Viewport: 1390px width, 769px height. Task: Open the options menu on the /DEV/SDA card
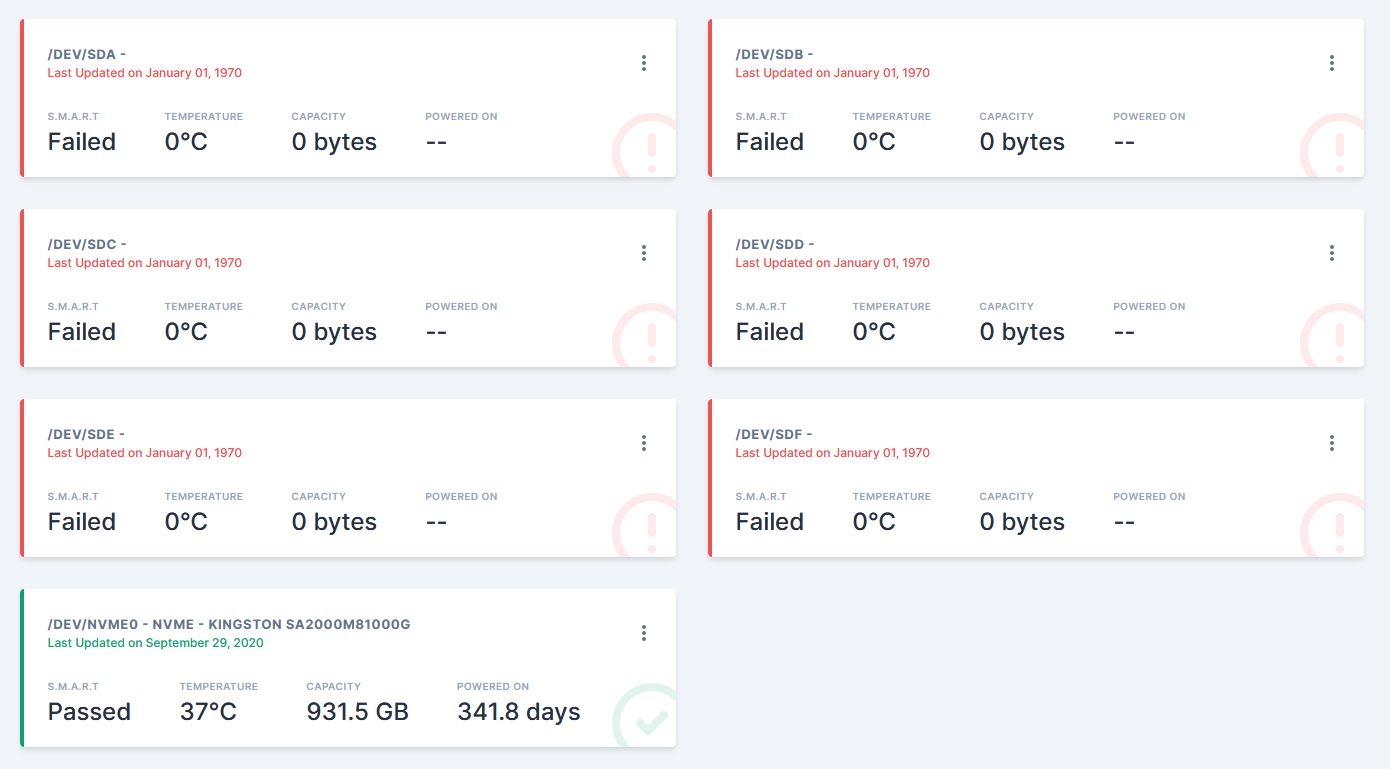(644, 62)
